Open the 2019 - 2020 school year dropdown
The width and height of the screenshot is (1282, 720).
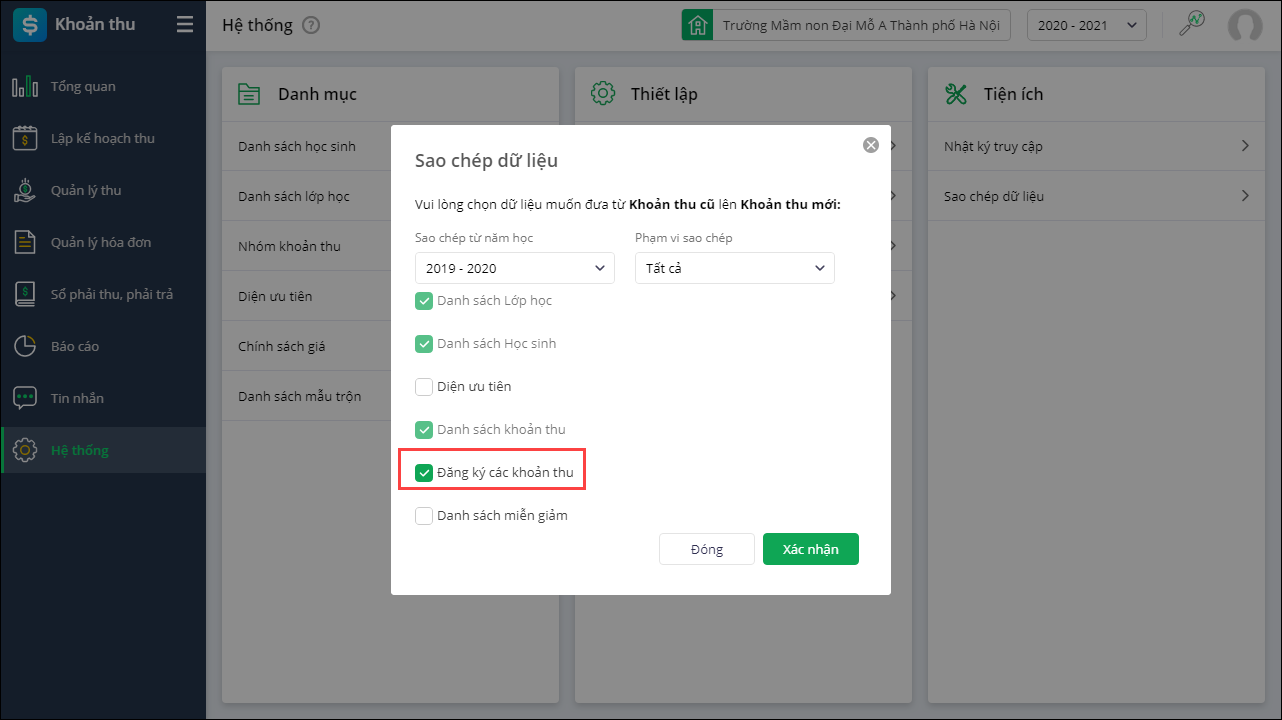pos(515,268)
